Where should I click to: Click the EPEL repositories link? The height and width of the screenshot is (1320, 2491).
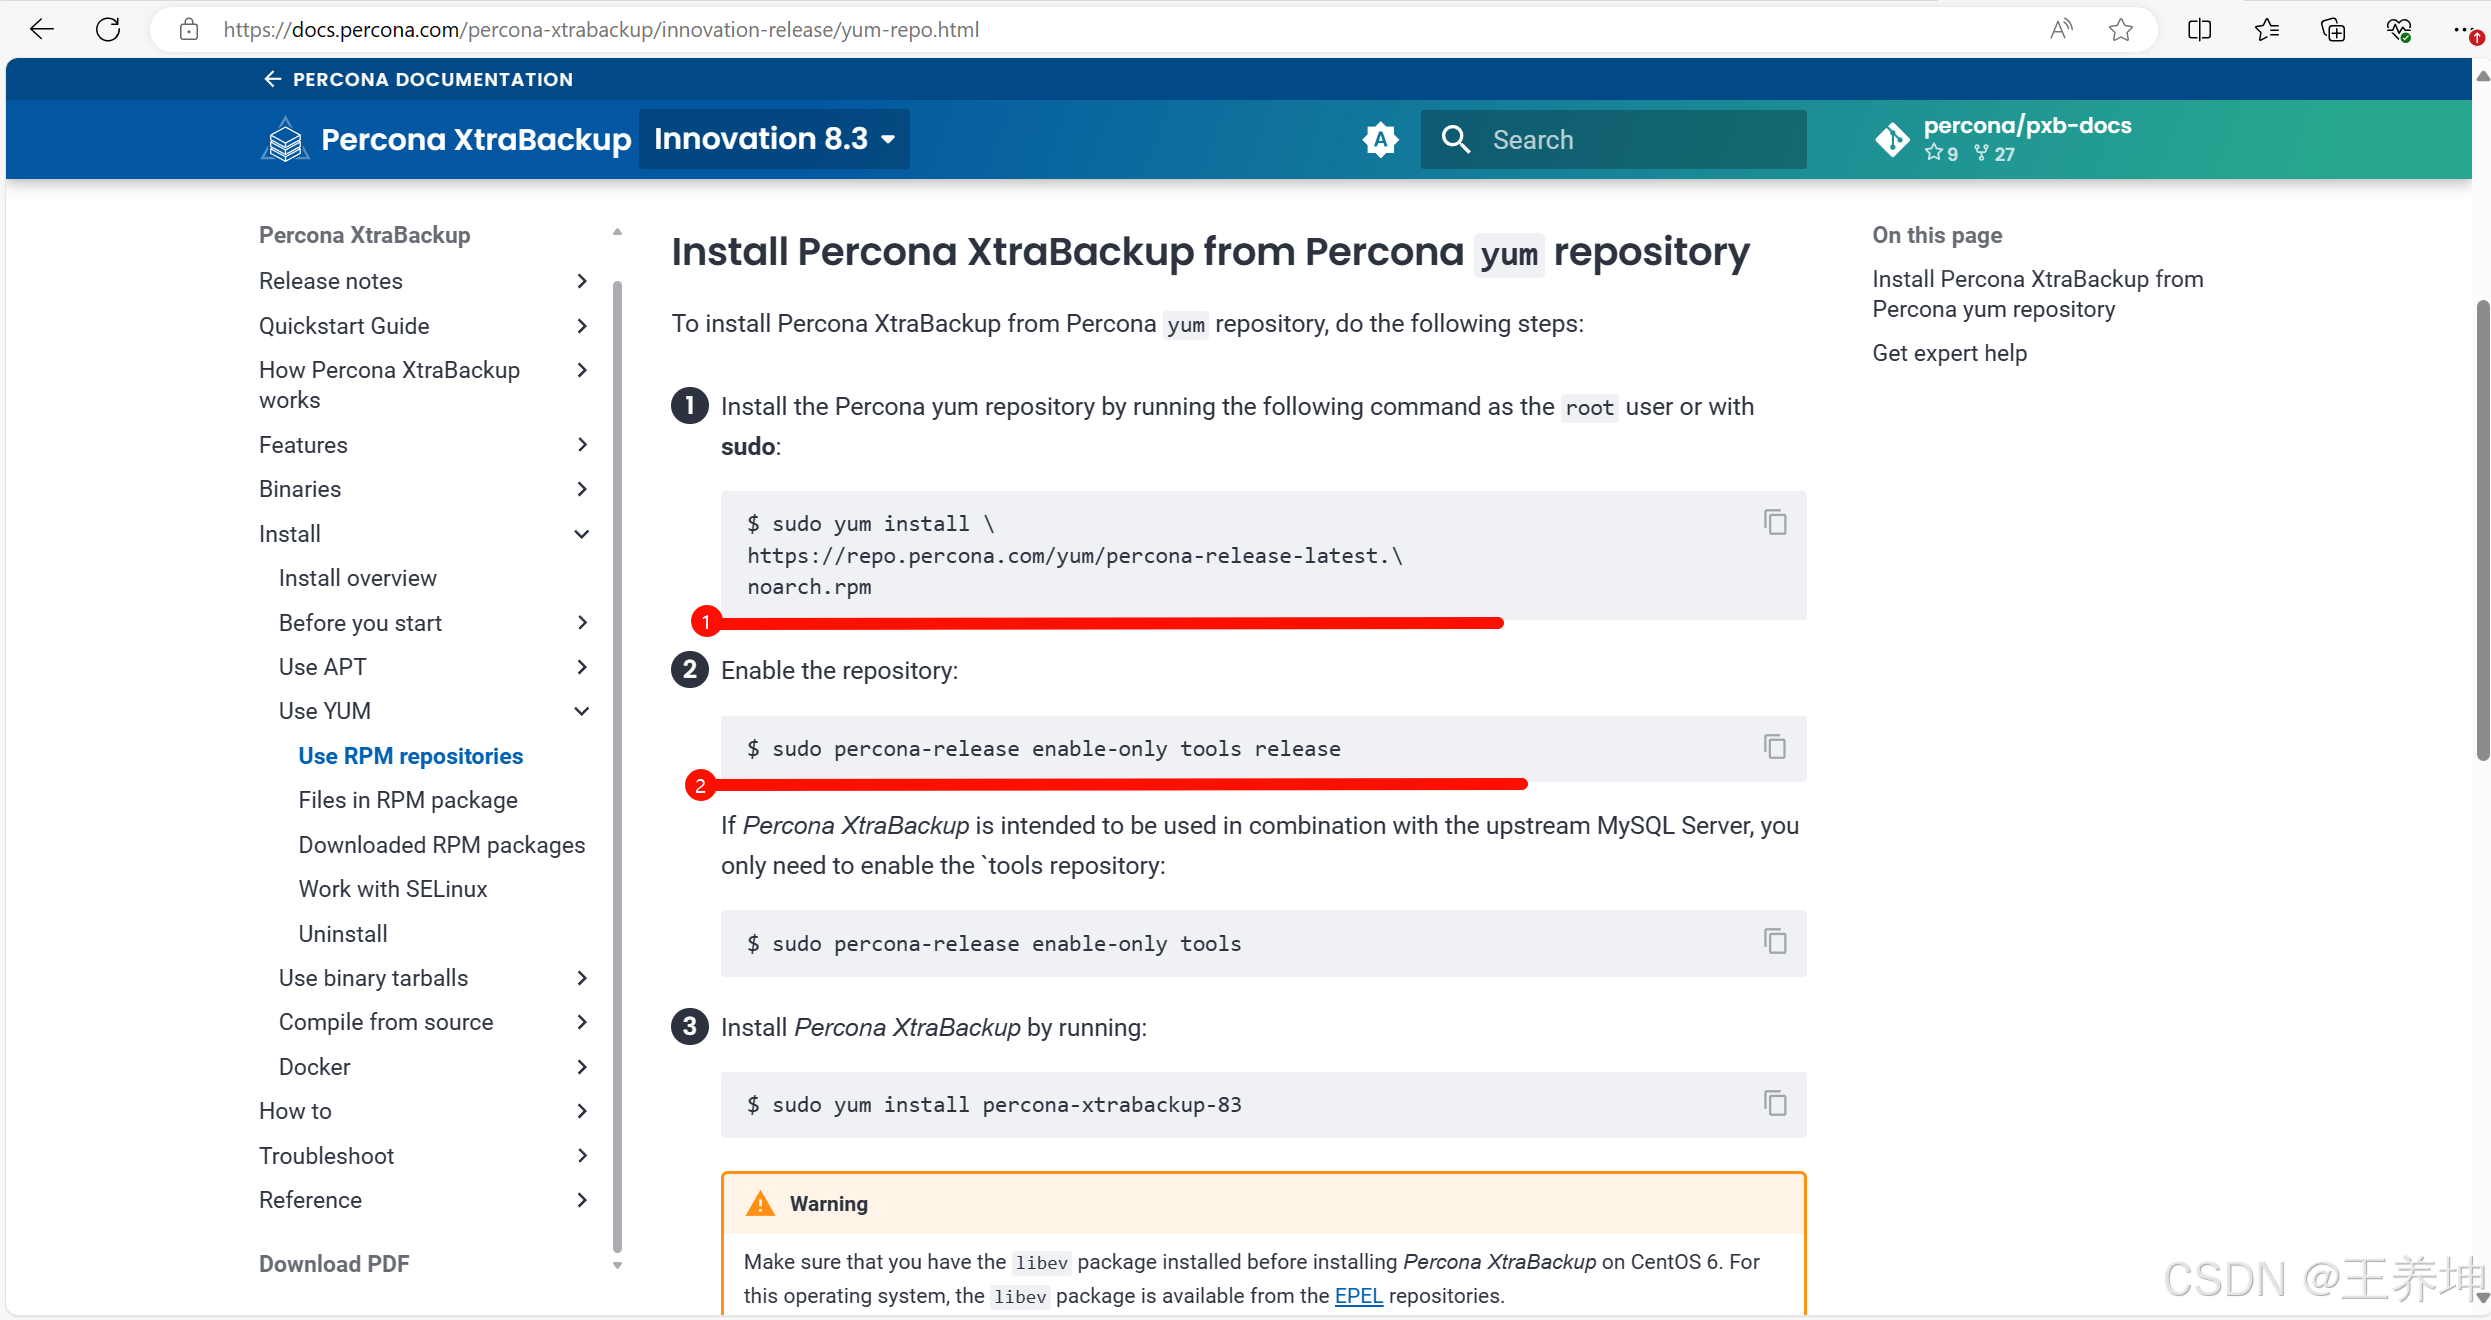[1358, 1296]
